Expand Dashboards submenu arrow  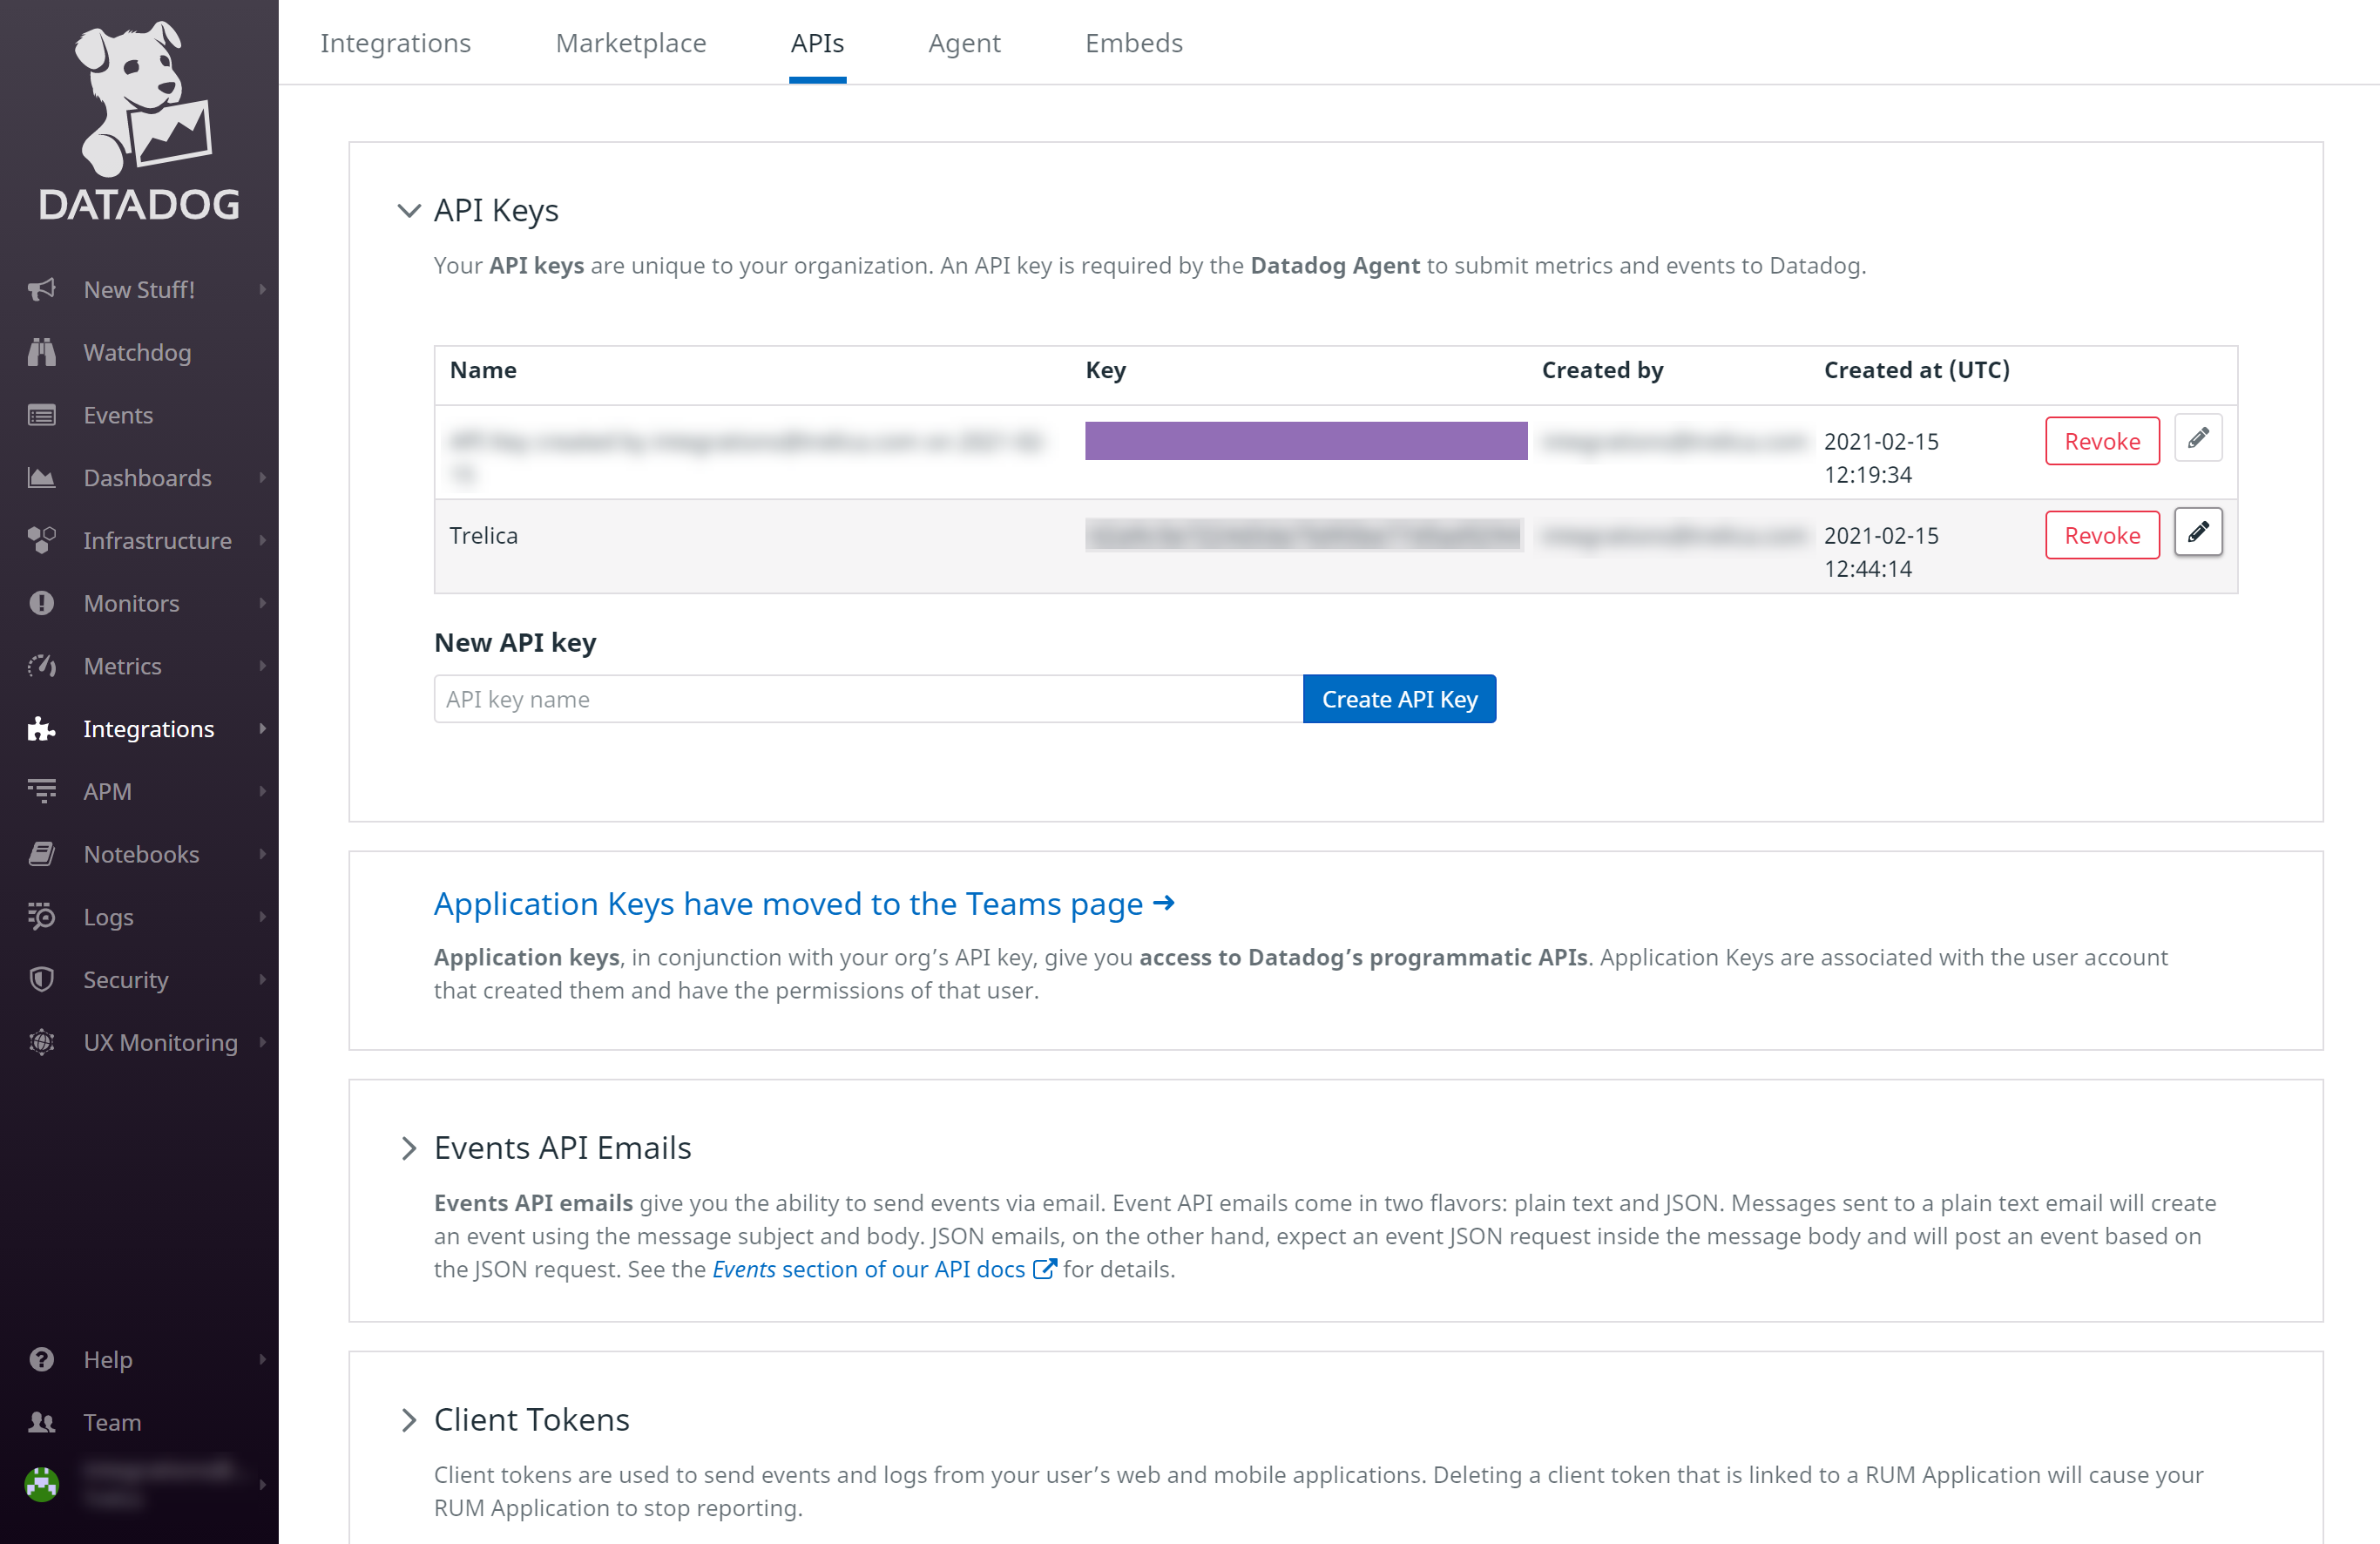[262, 478]
